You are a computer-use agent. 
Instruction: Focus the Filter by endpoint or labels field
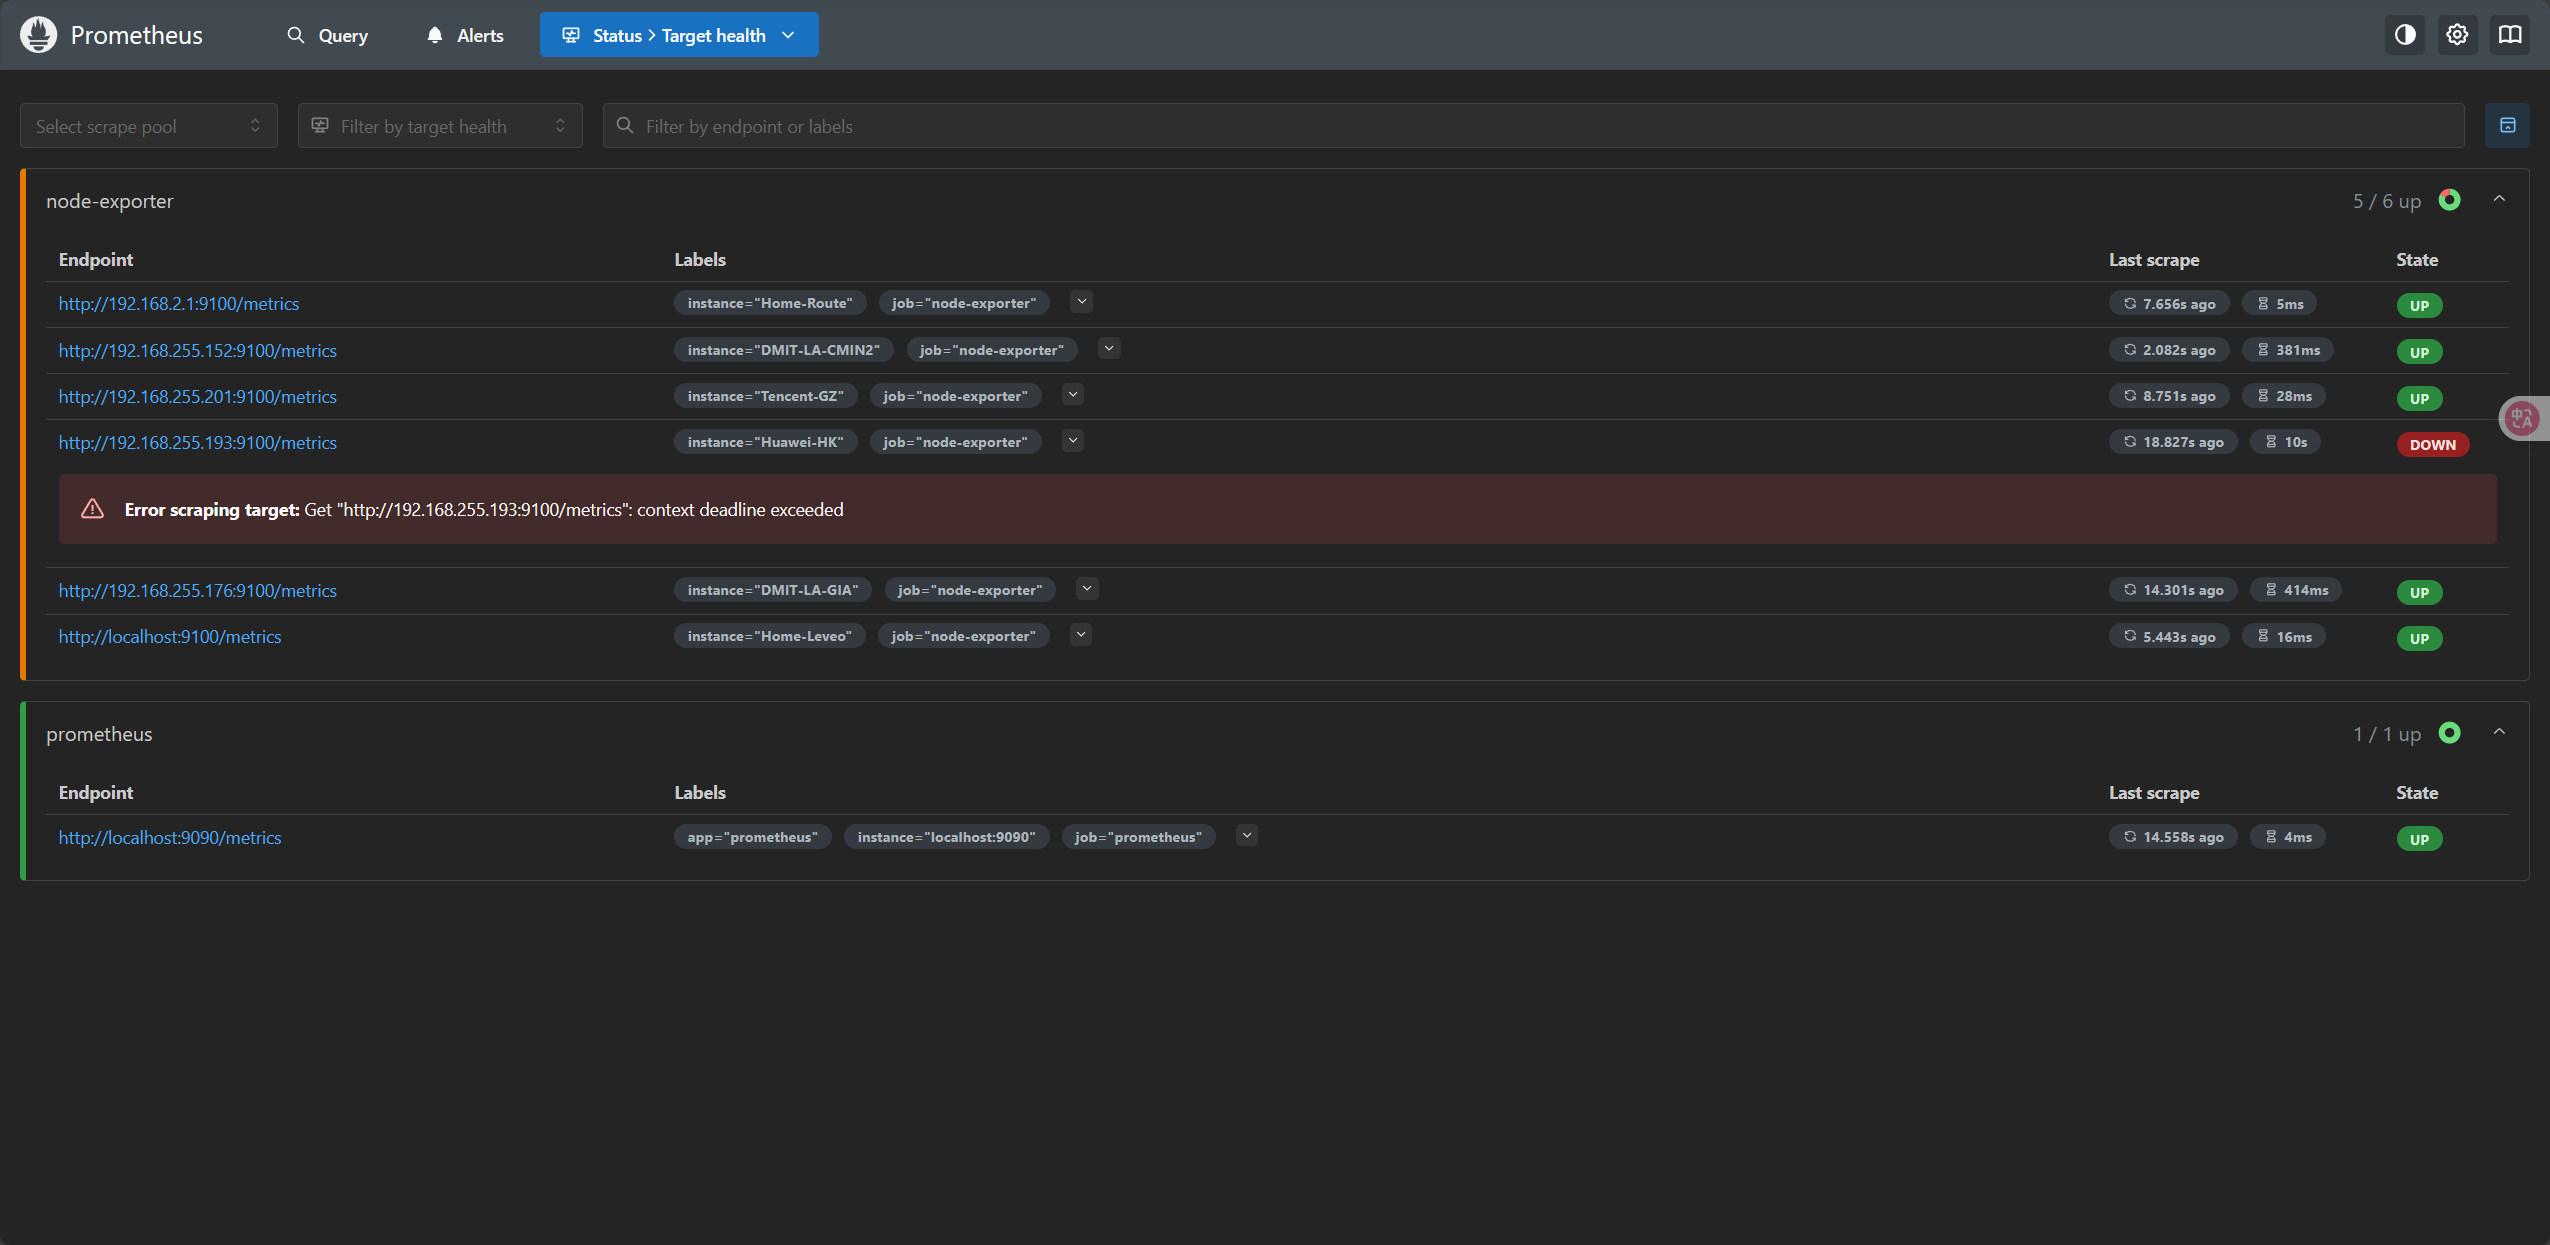[x=1533, y=126]
